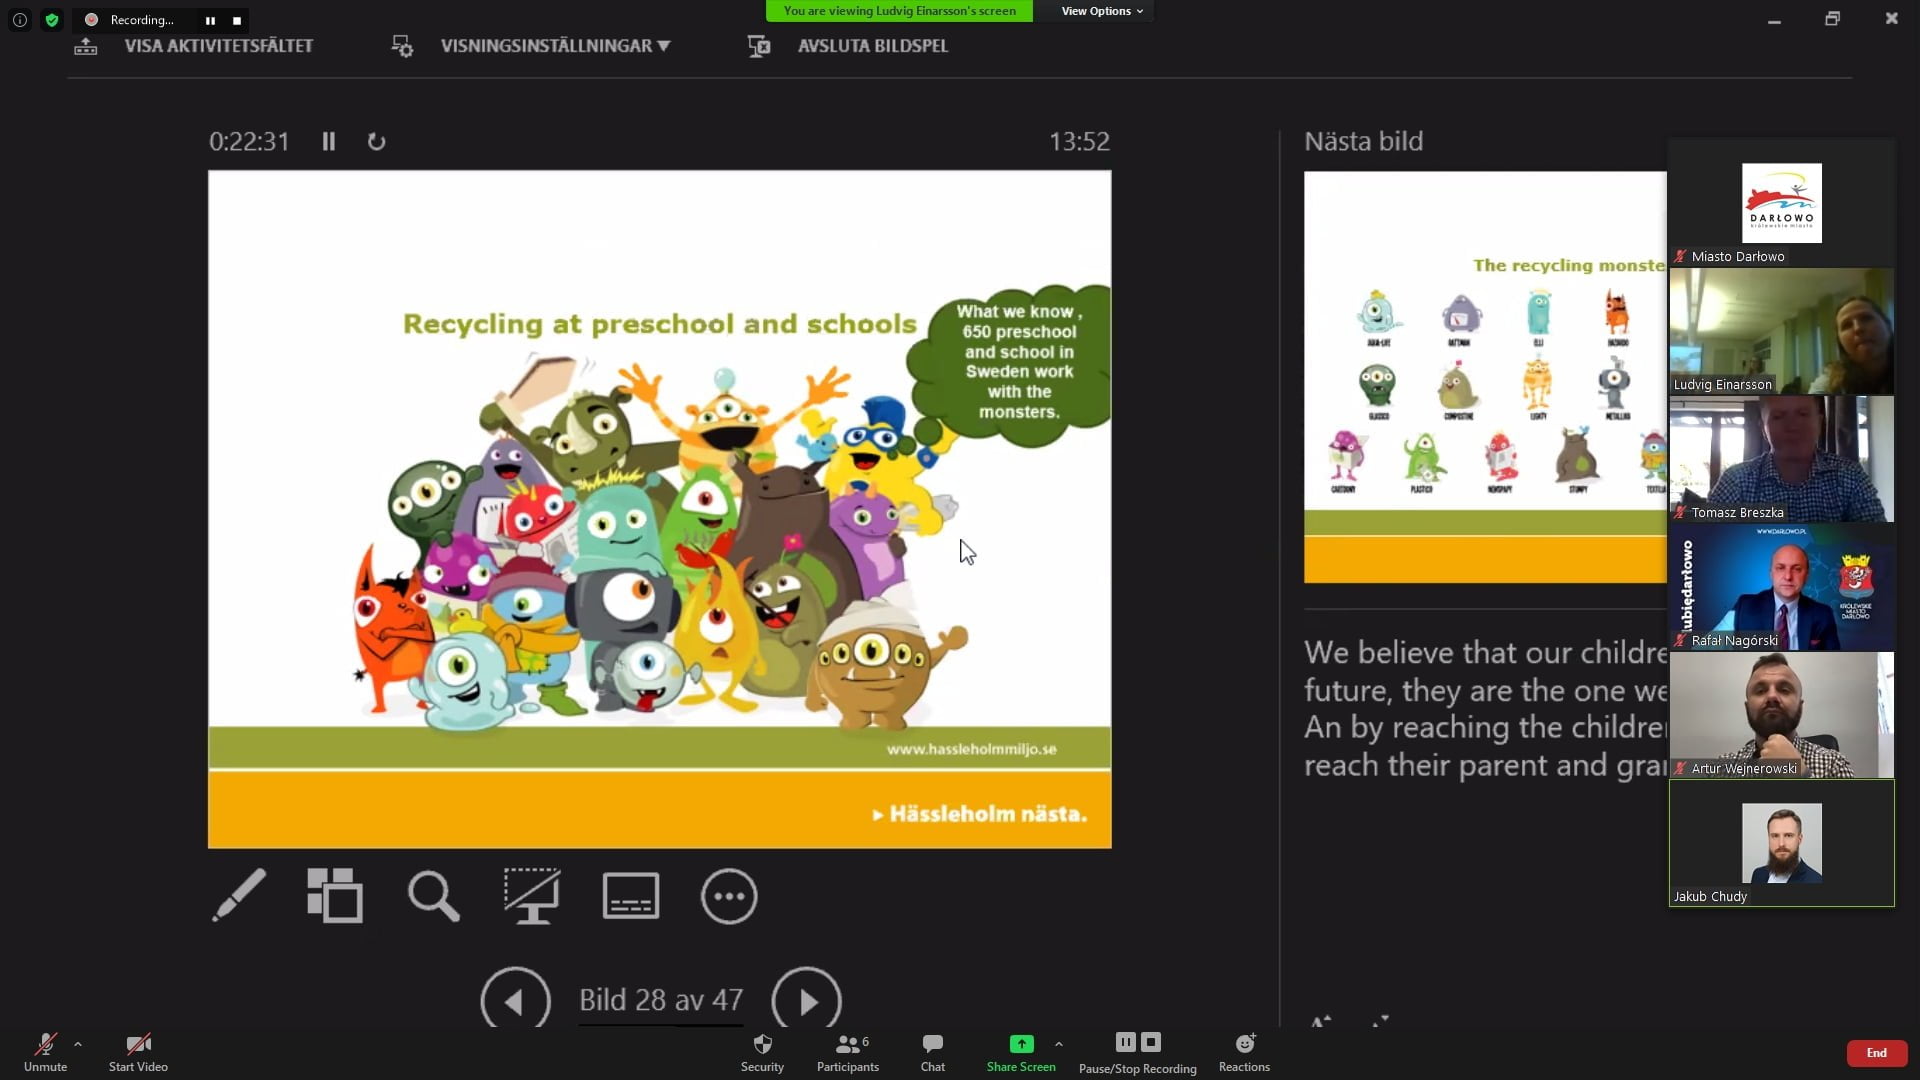Open Visningsinställningar dropdown menu

tap(555, 46)
